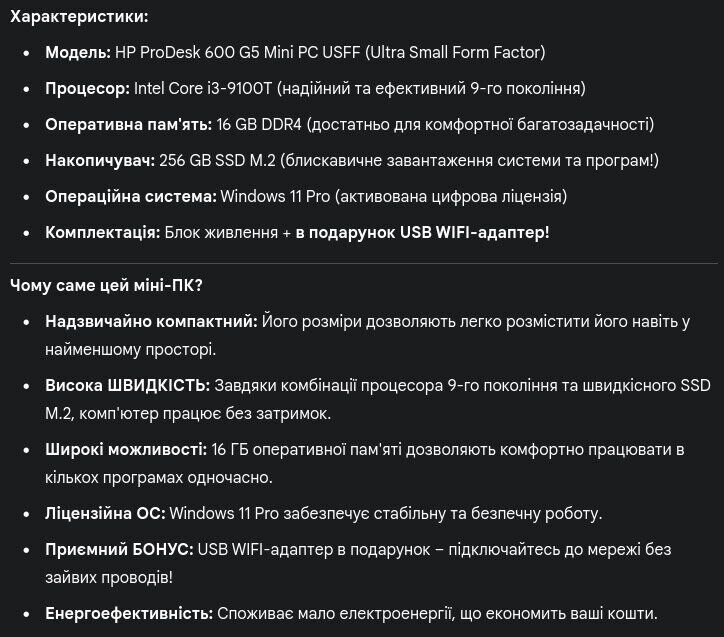Click the "Характеристики:" heading
This screenshot has width=724, height=637.
79,17
